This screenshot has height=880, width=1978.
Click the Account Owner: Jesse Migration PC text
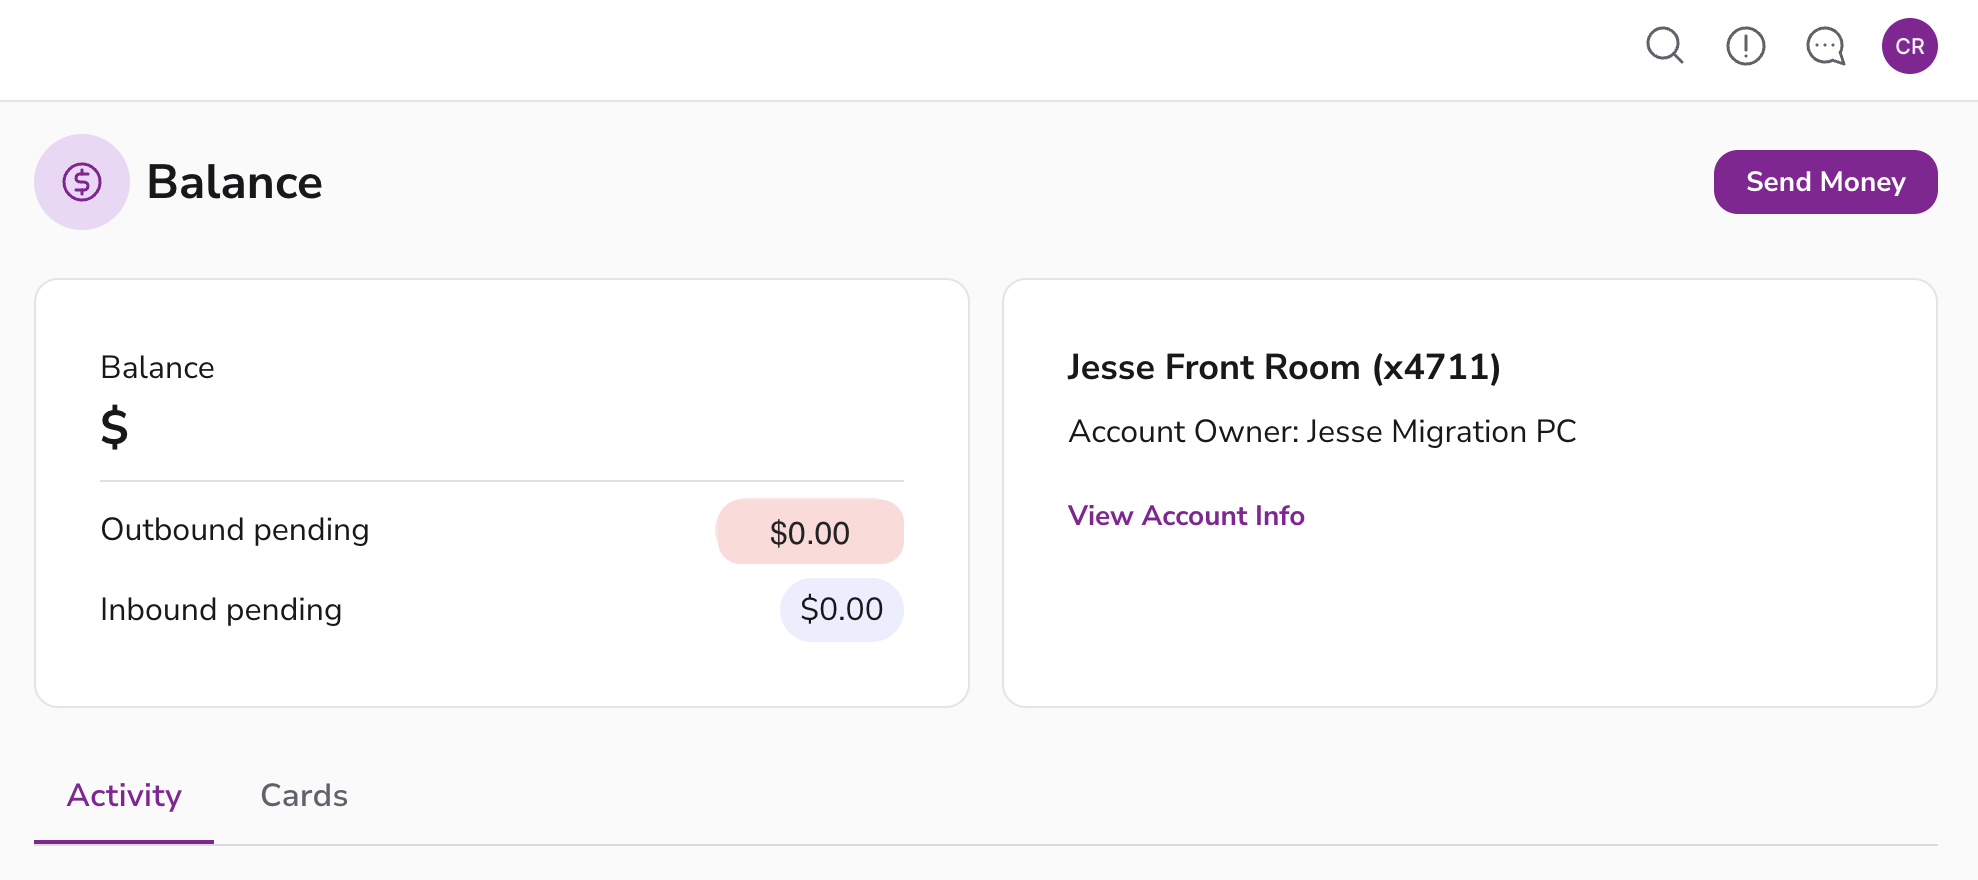(x=1322, y=432)
